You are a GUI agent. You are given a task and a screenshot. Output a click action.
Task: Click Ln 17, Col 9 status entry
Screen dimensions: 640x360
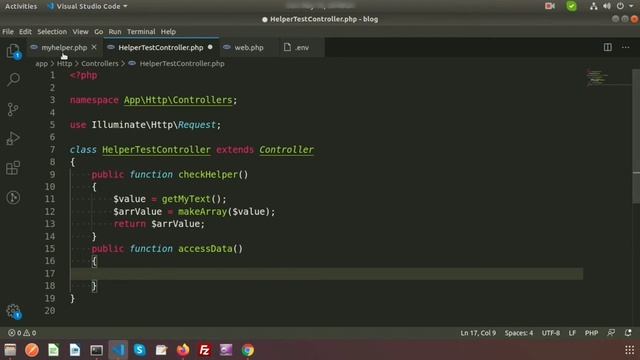point(478,333)
